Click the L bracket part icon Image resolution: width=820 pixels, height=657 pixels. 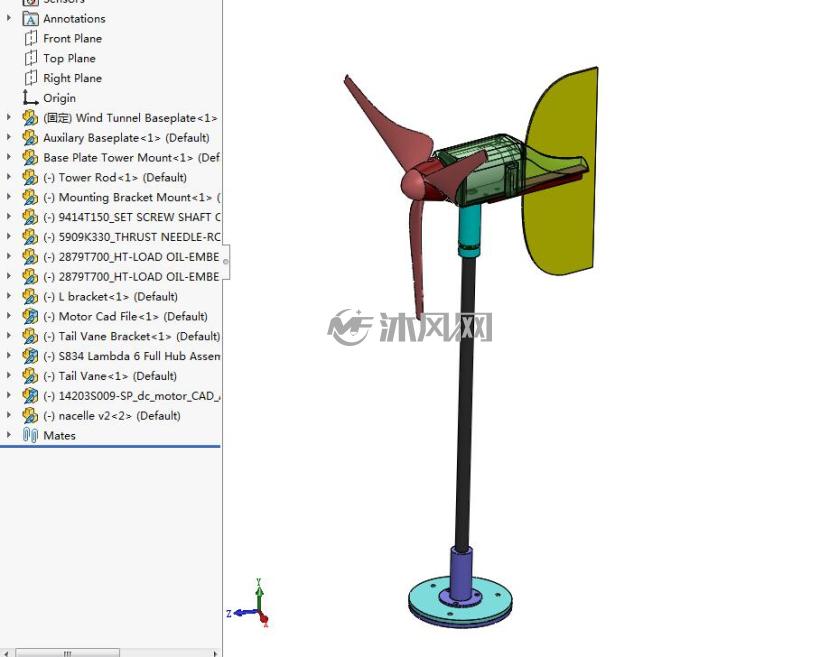[x=30, y=297]
